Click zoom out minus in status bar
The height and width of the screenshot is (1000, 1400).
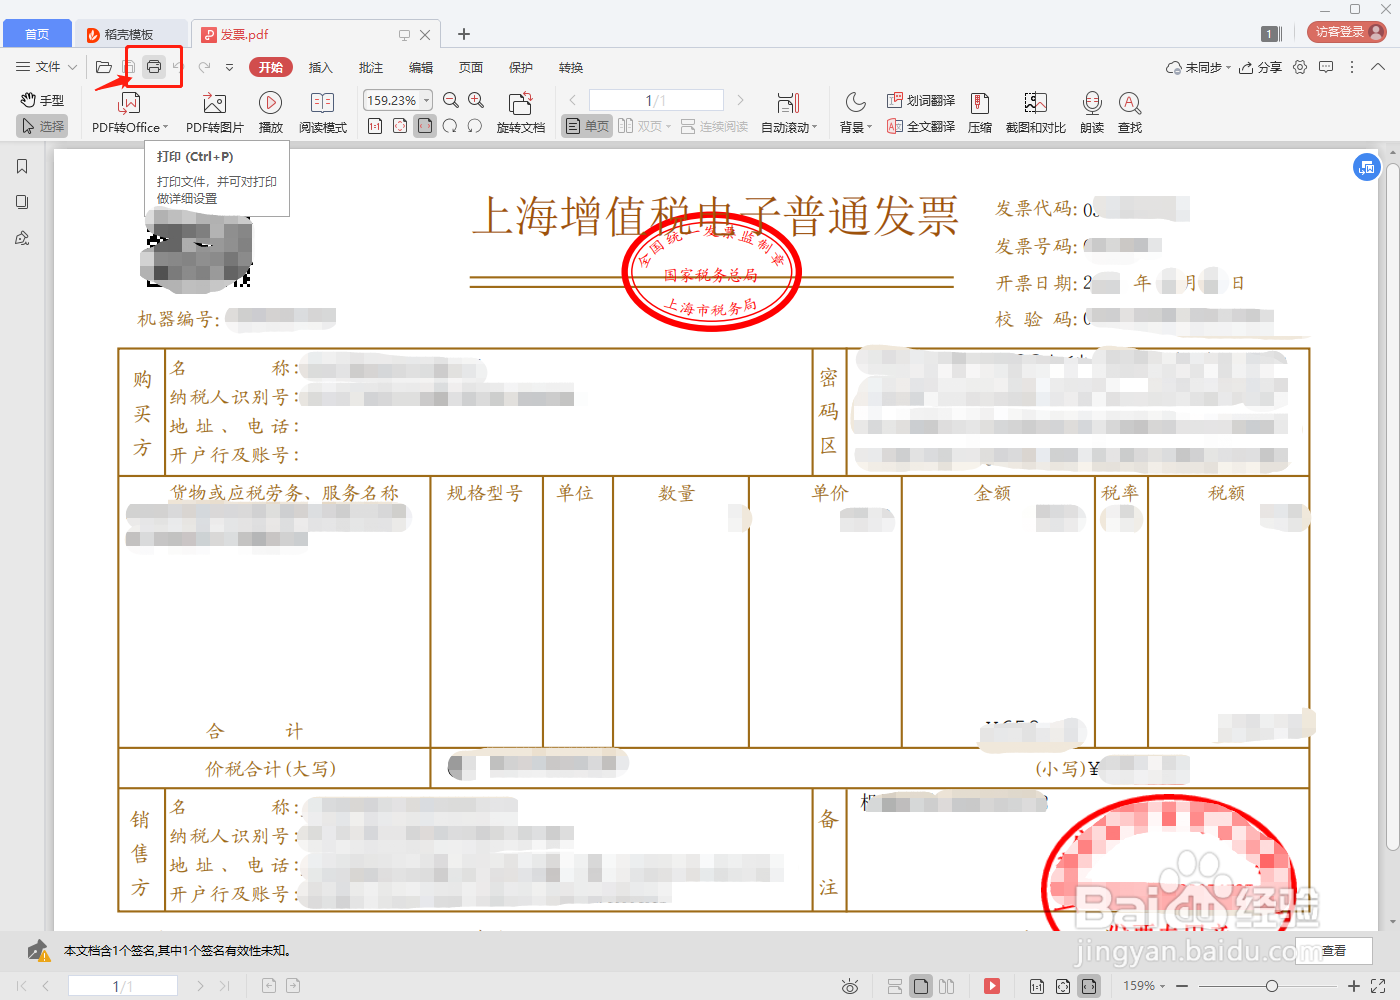1182,986
